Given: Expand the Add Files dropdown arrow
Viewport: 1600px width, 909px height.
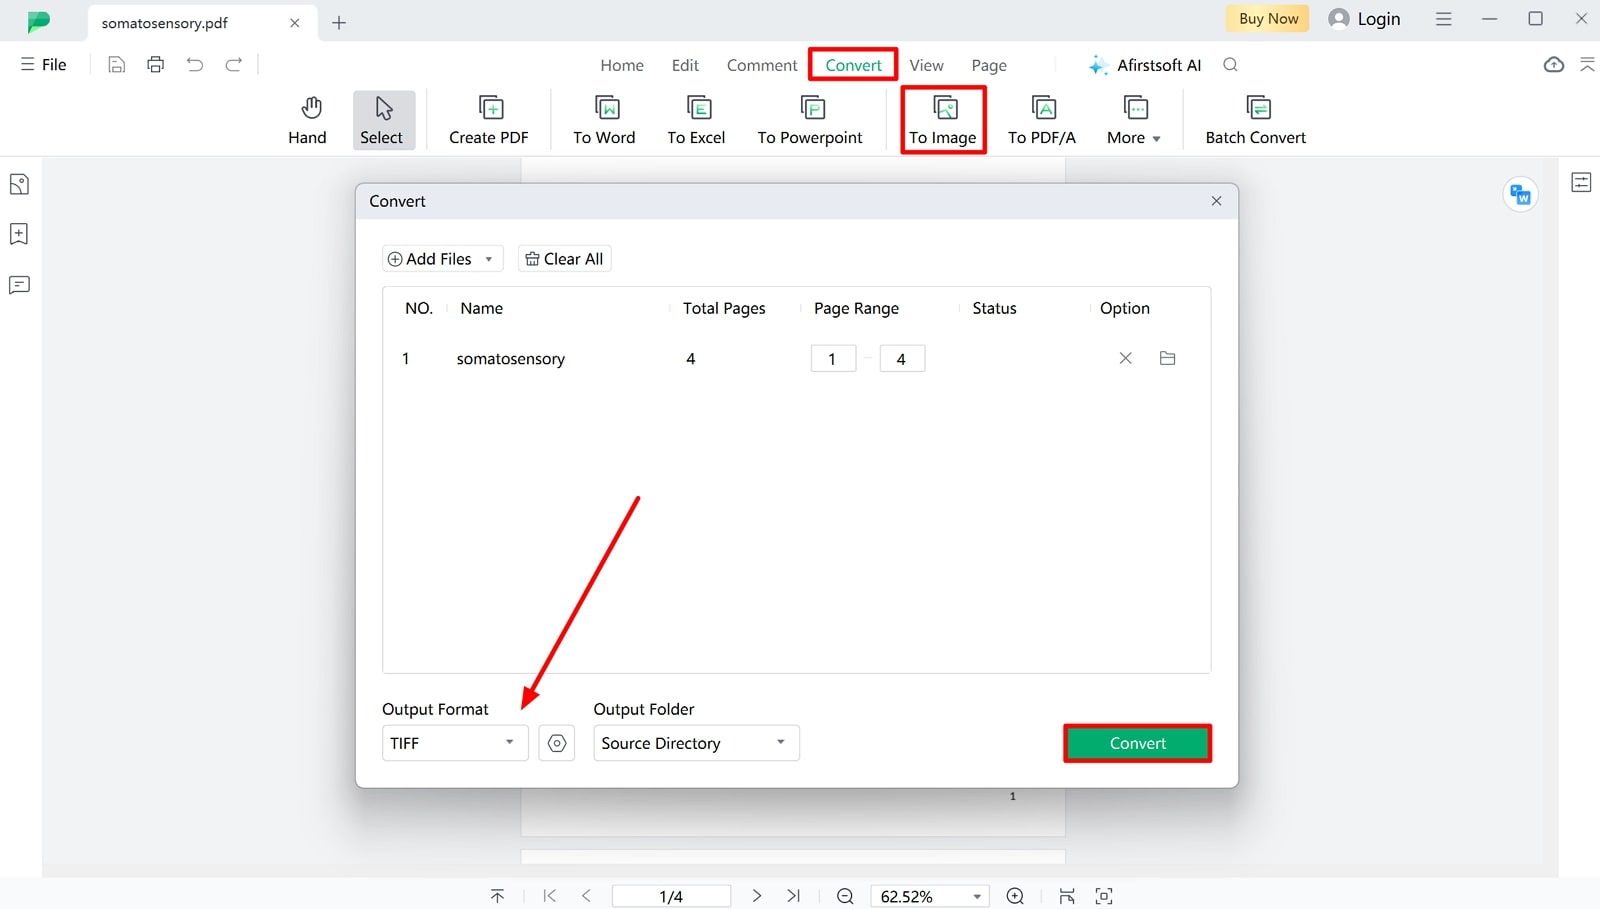Looking at the screenshot, I should tap(489, 259).
